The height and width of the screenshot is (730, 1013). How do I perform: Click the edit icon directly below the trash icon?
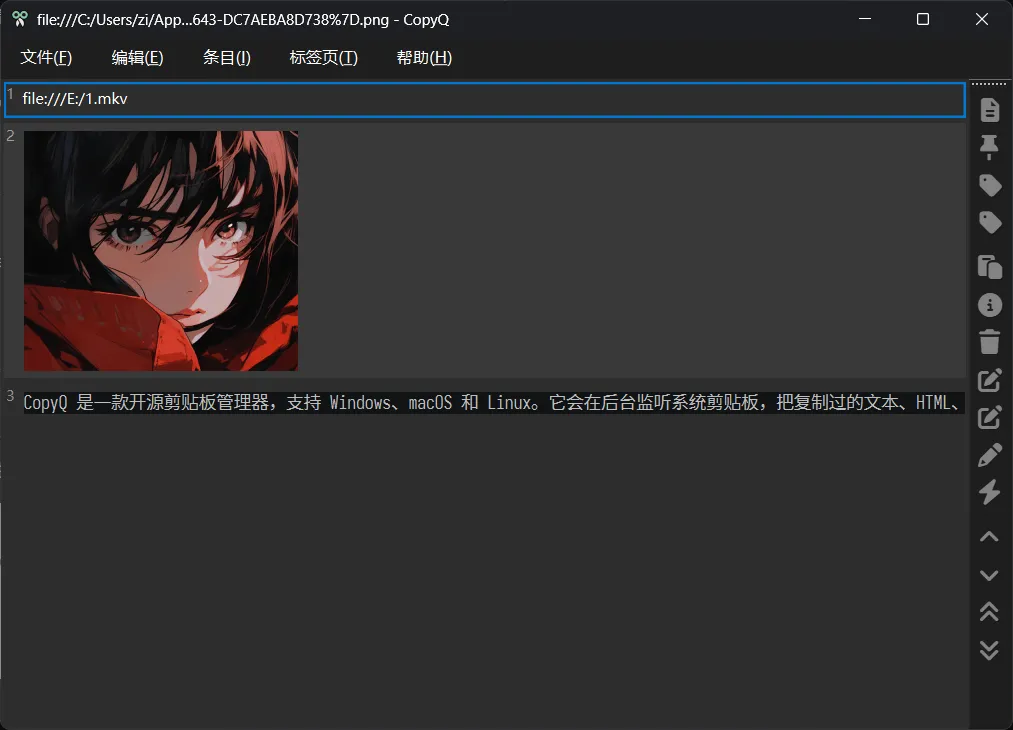pyautogui.click(x=989, y=381)
